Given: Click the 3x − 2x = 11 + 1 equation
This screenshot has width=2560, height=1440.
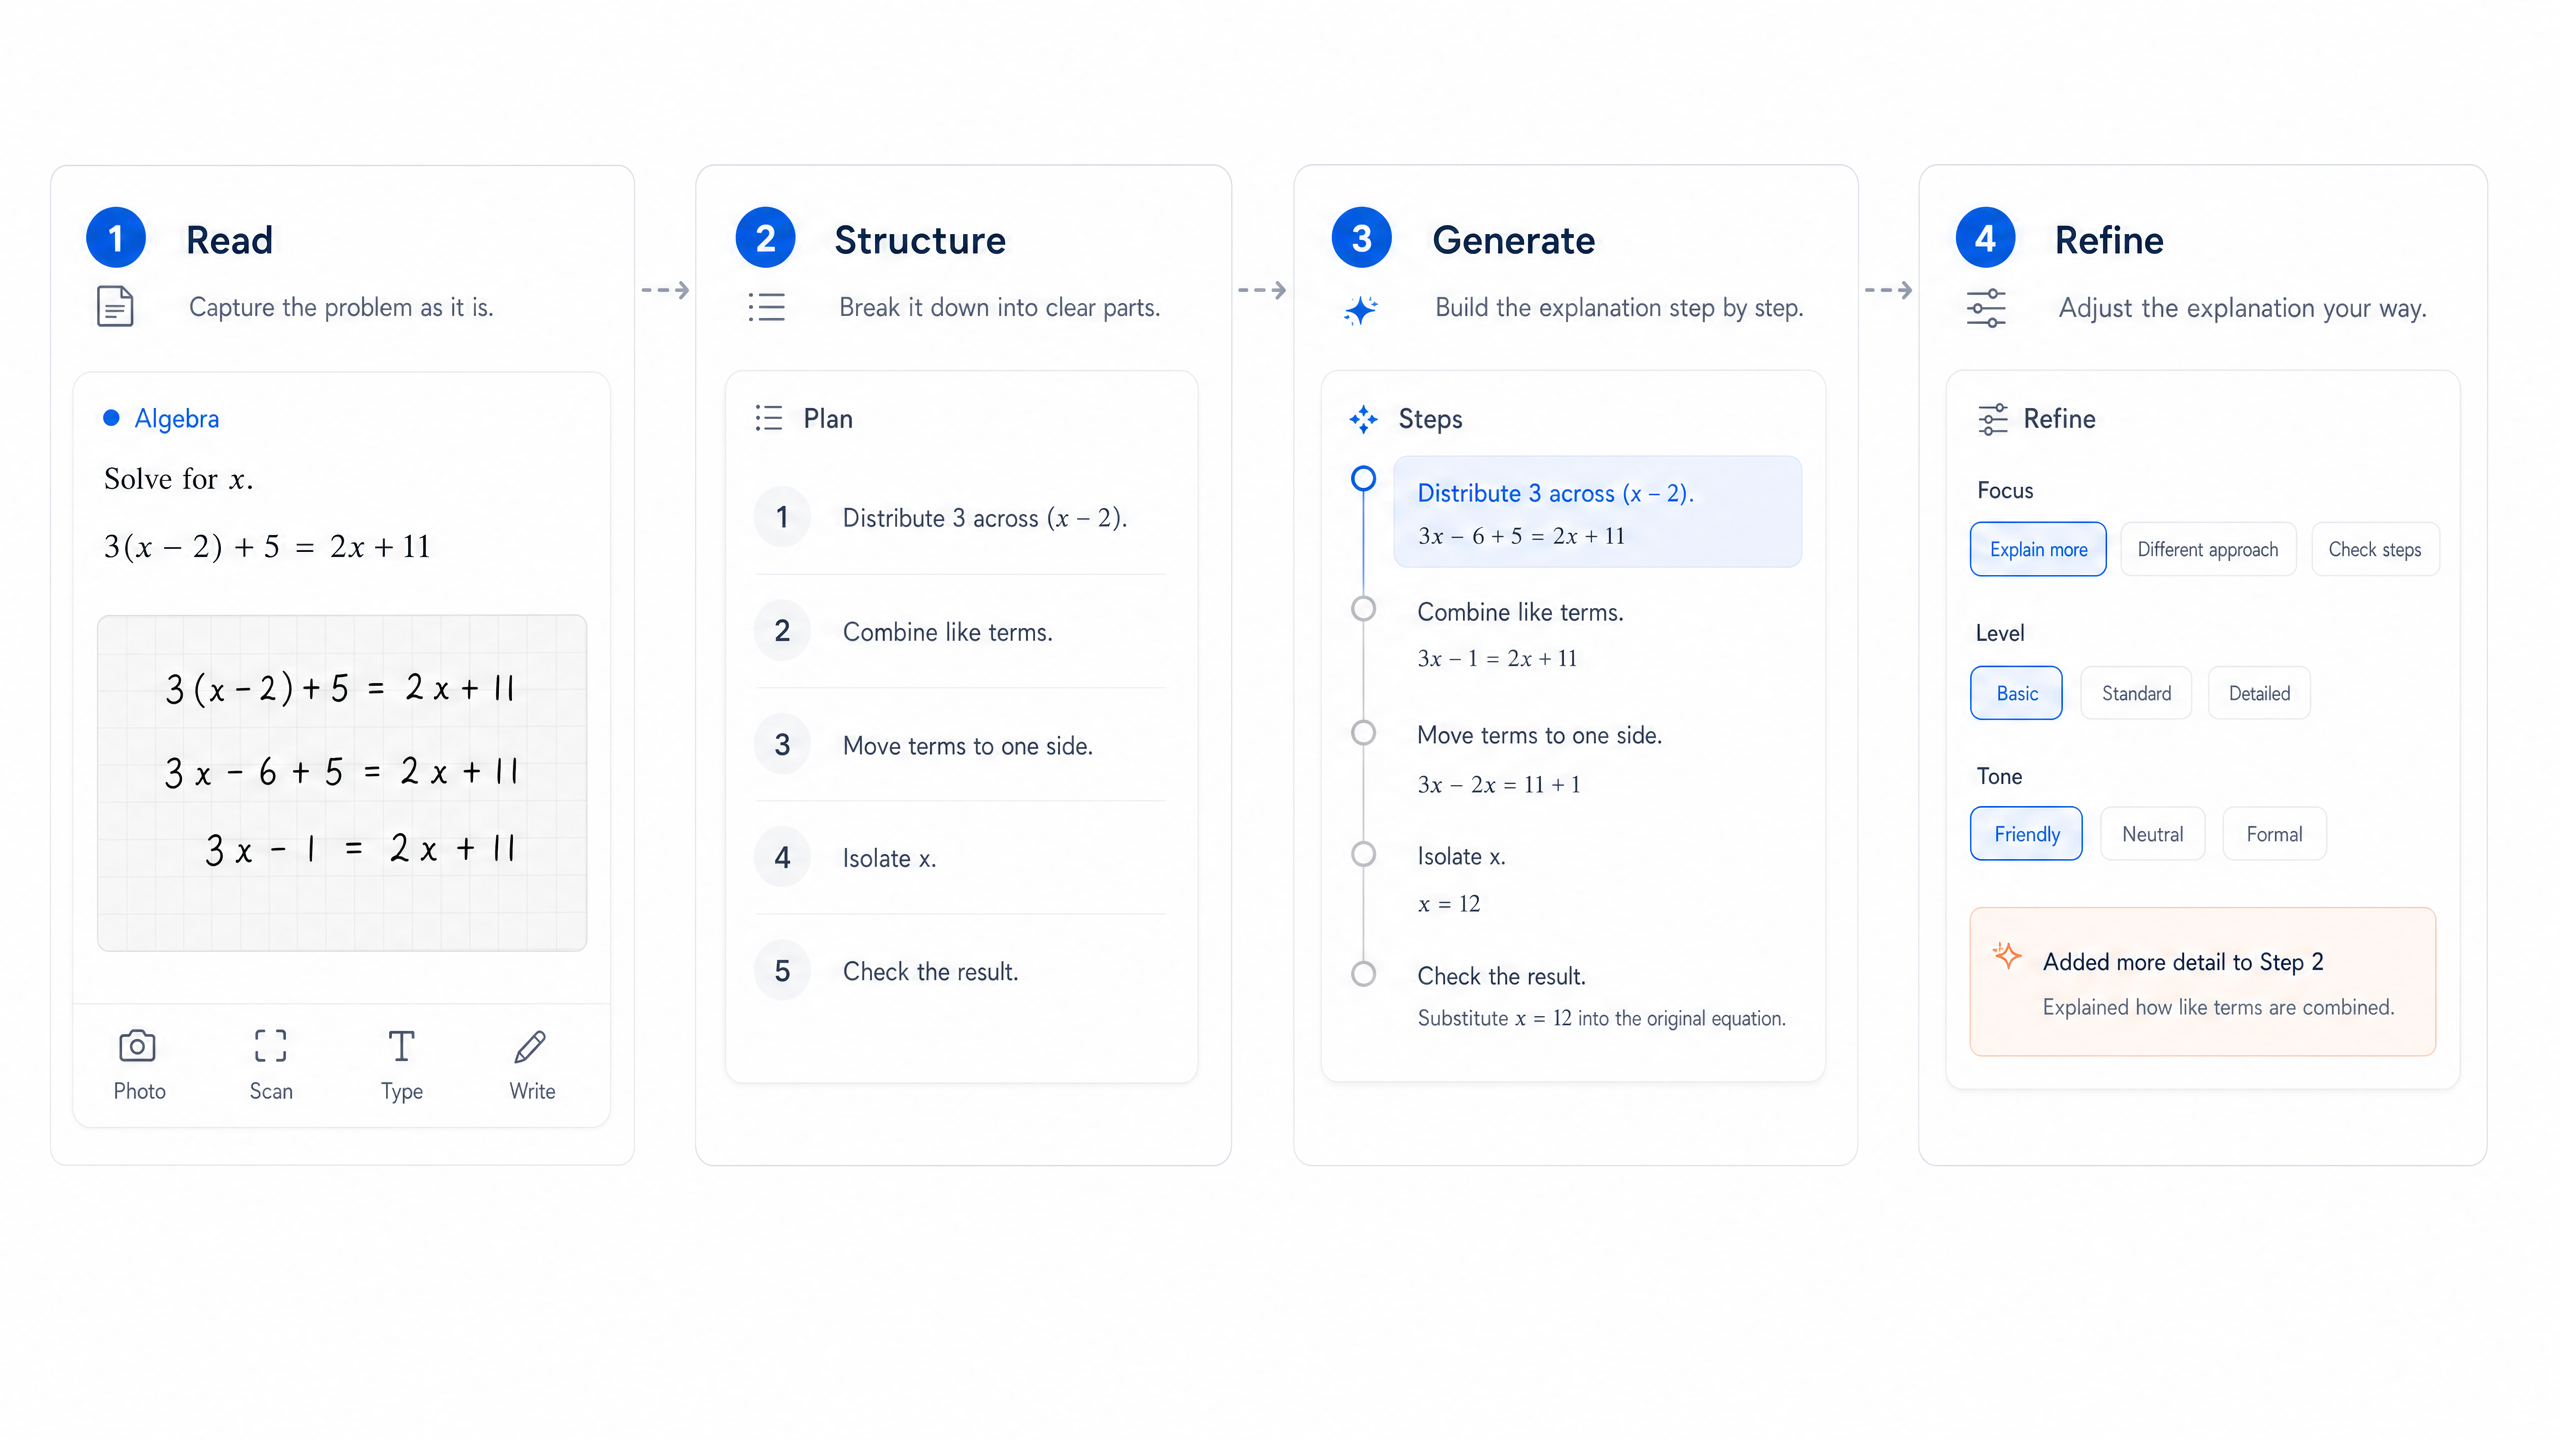Looking at the screenshot, I should click(x=1499, y=784).
